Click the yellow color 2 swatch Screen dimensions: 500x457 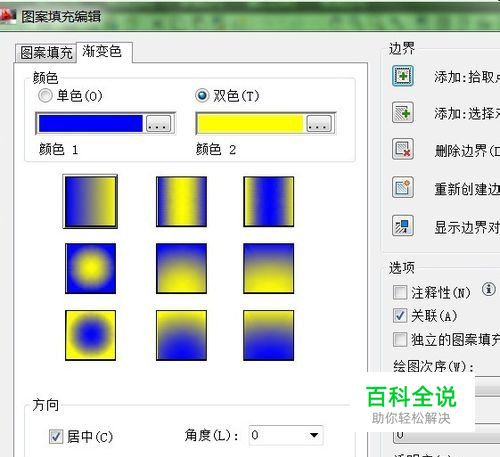click(251, 123)
